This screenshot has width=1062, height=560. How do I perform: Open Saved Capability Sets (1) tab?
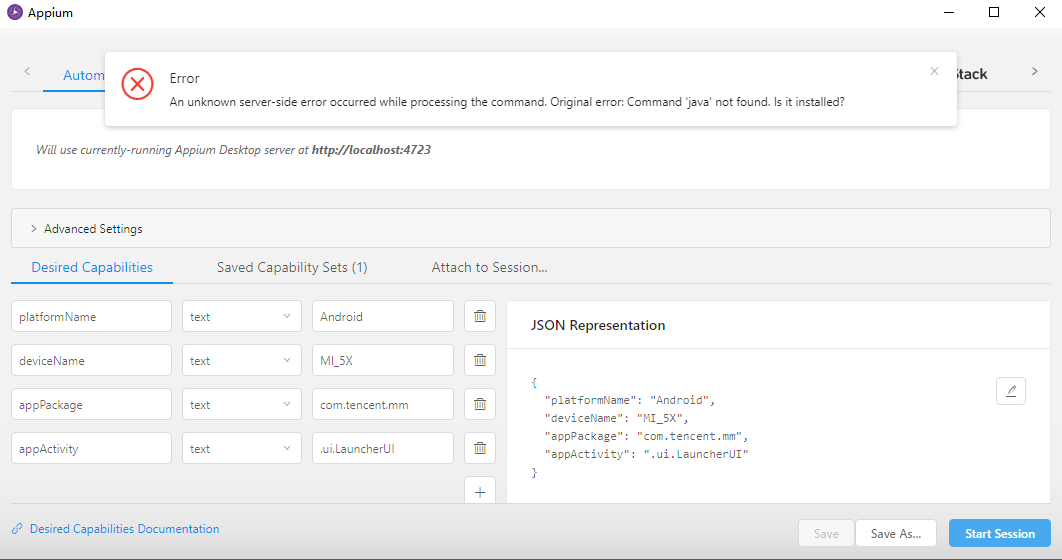pos(292,267)
